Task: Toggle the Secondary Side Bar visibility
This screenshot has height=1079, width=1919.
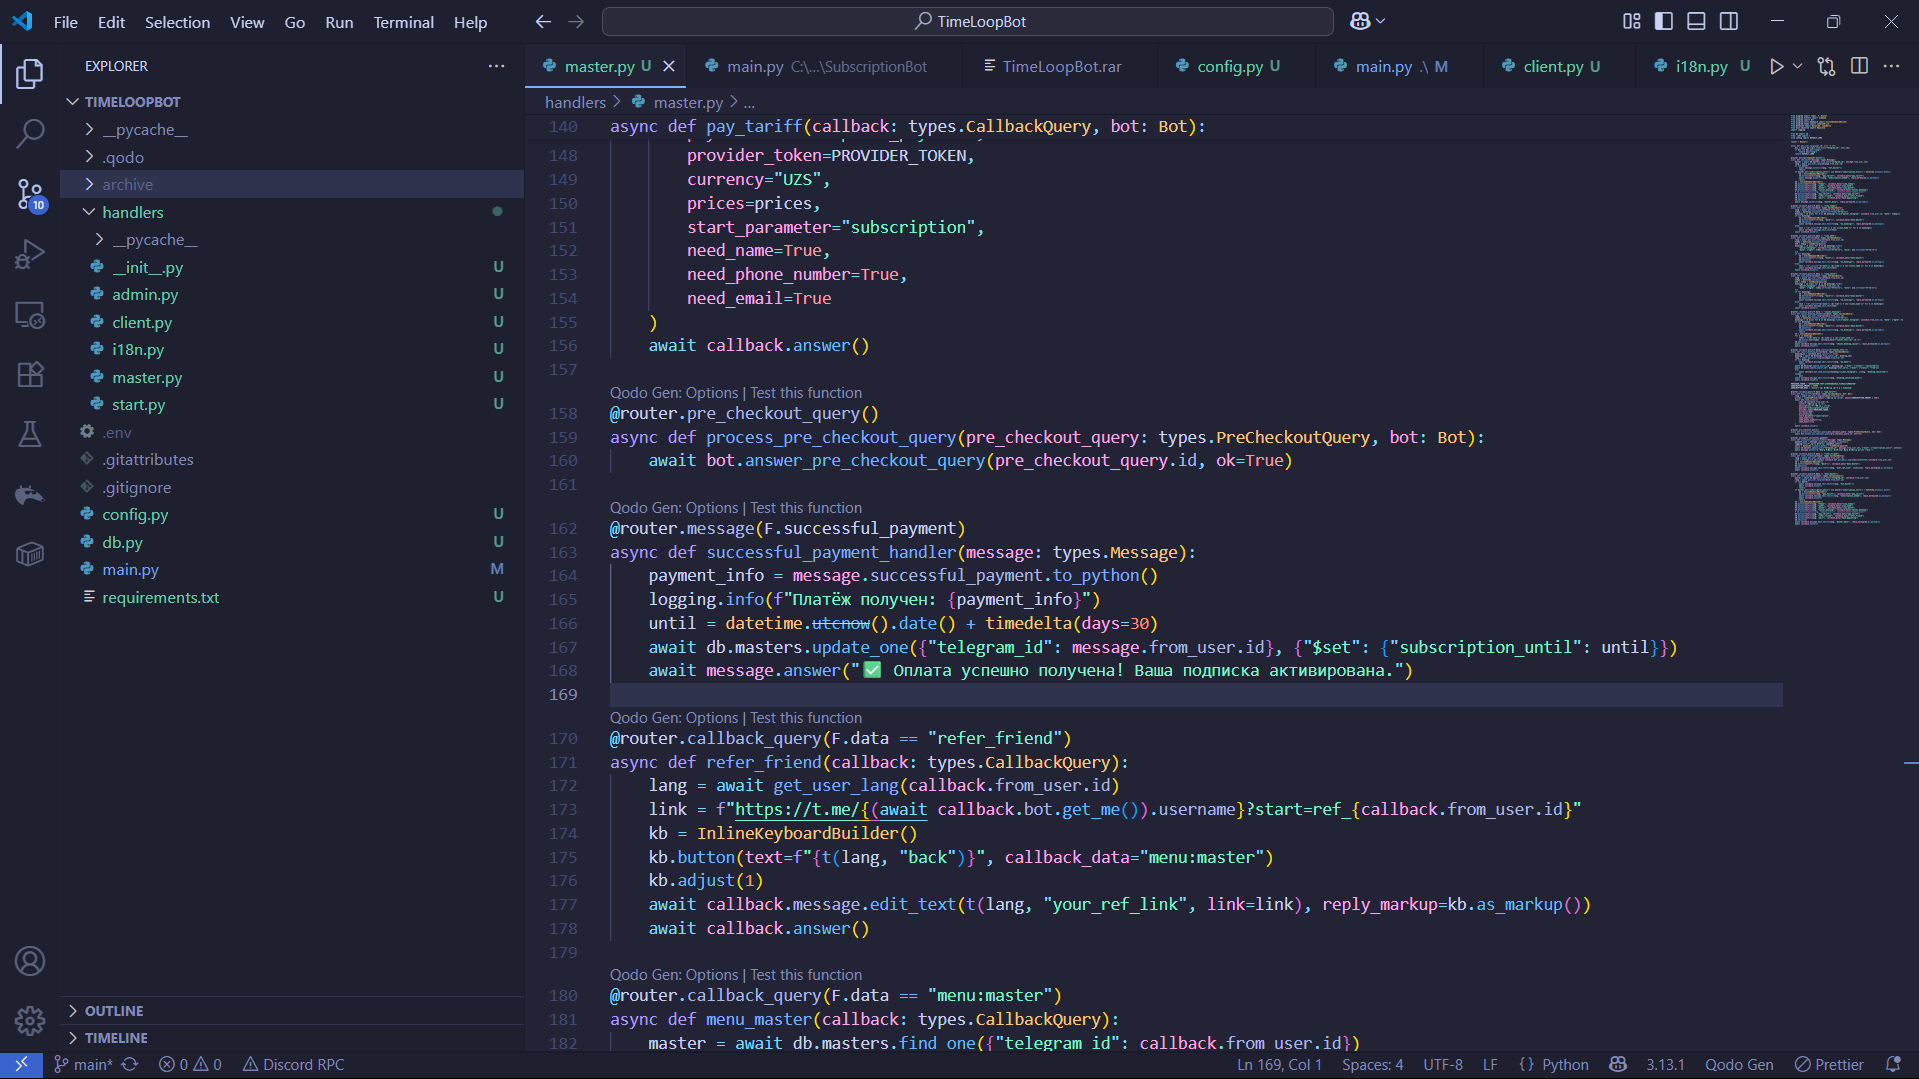Action: [1729, 21]
